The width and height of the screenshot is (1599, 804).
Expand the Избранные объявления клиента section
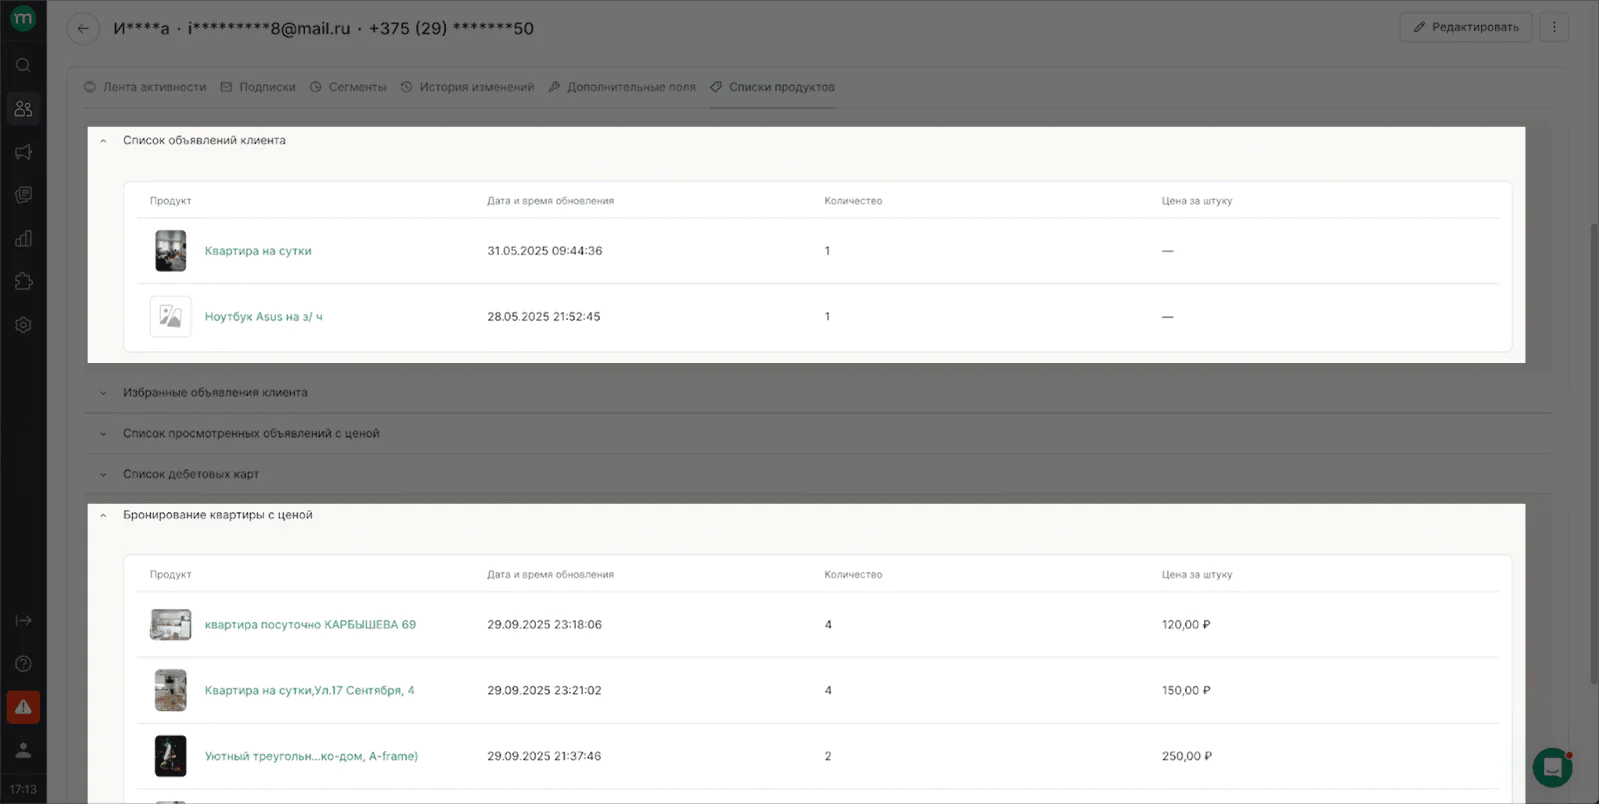click(103, 393)
